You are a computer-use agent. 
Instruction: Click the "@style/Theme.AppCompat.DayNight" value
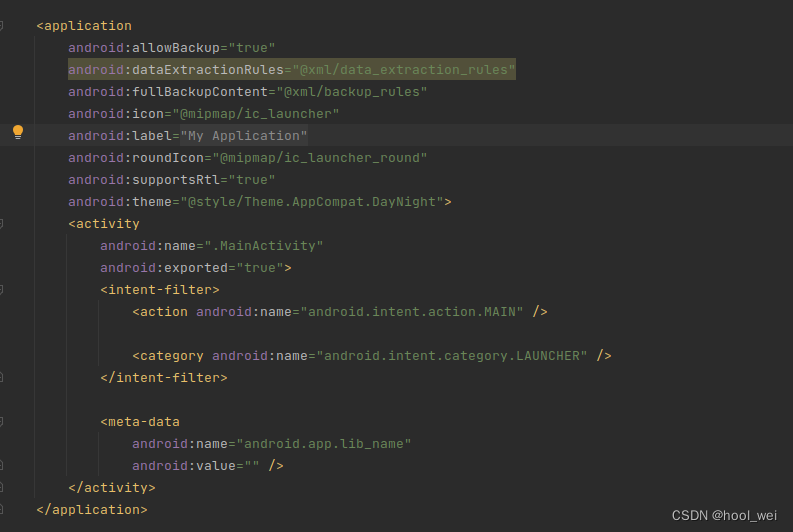312,202
